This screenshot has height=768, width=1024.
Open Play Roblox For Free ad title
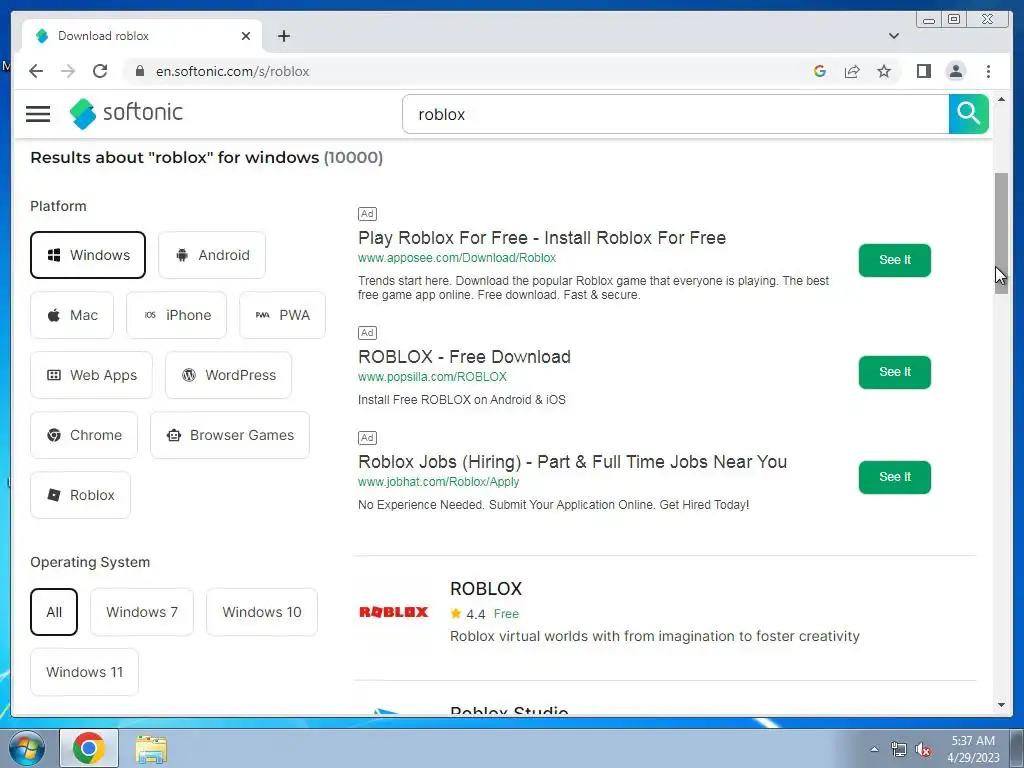[x=542, y=238]
